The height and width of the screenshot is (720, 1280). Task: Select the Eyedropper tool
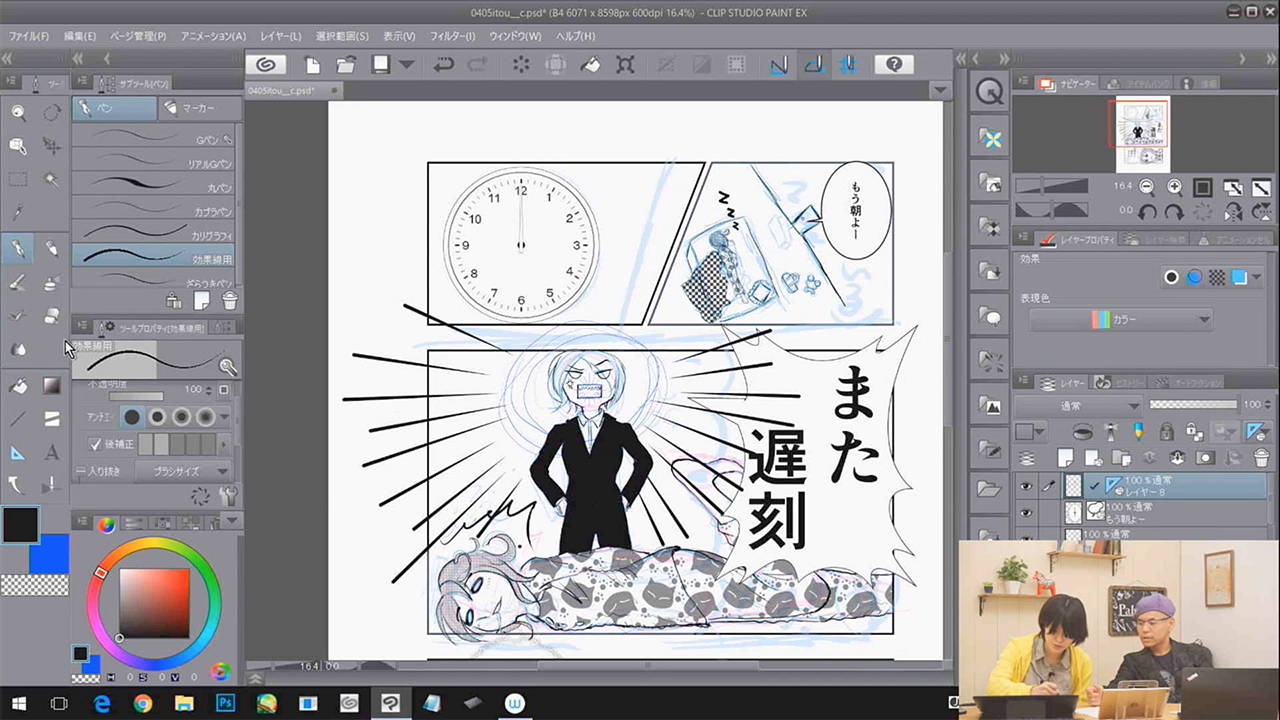pos(18,213)
